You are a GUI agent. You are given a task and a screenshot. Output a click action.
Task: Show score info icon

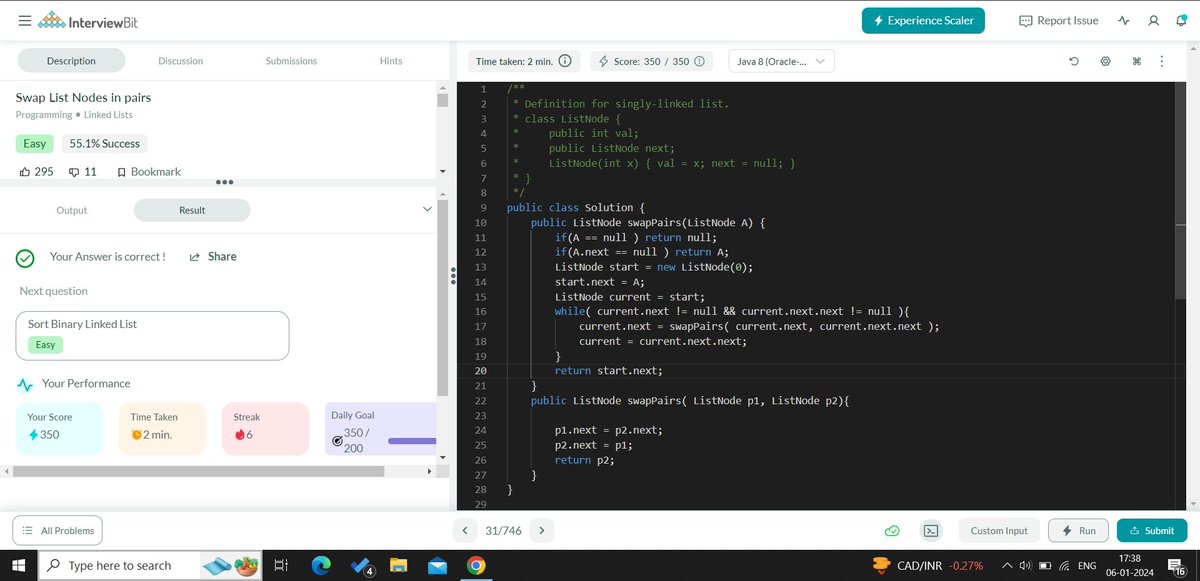click(699, 61)
